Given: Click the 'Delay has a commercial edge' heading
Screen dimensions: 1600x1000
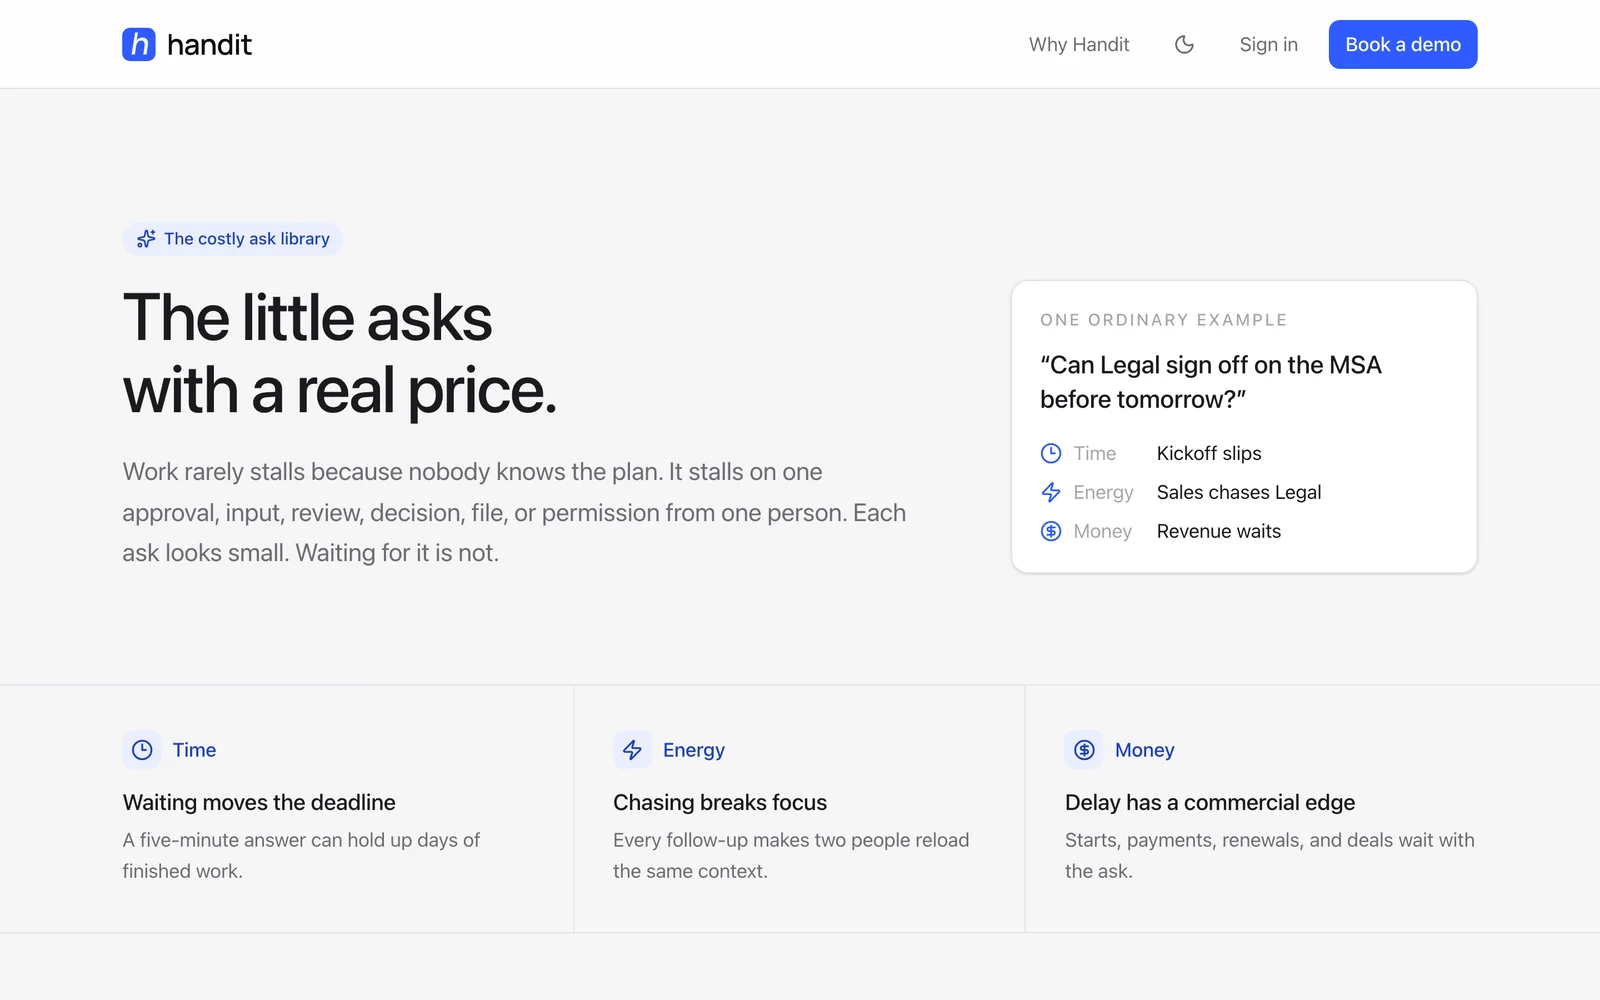Looking at the screenshot, I should pyautogui.click(x=1210, y=802).
